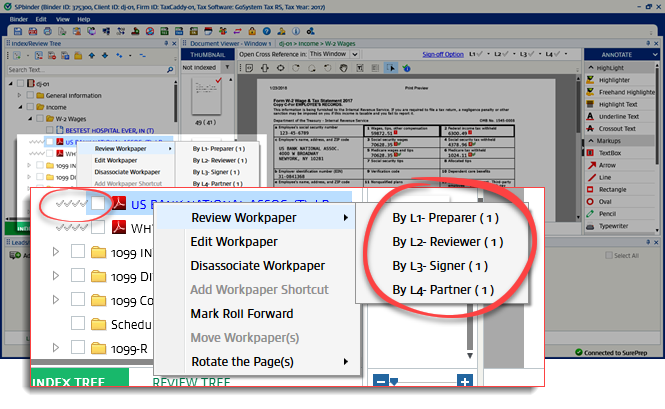The width and height of the screenshot is (665, 409).
Task: Check the 1099-R folder checkbox in zoomed tree
Action: pos(78,347)
